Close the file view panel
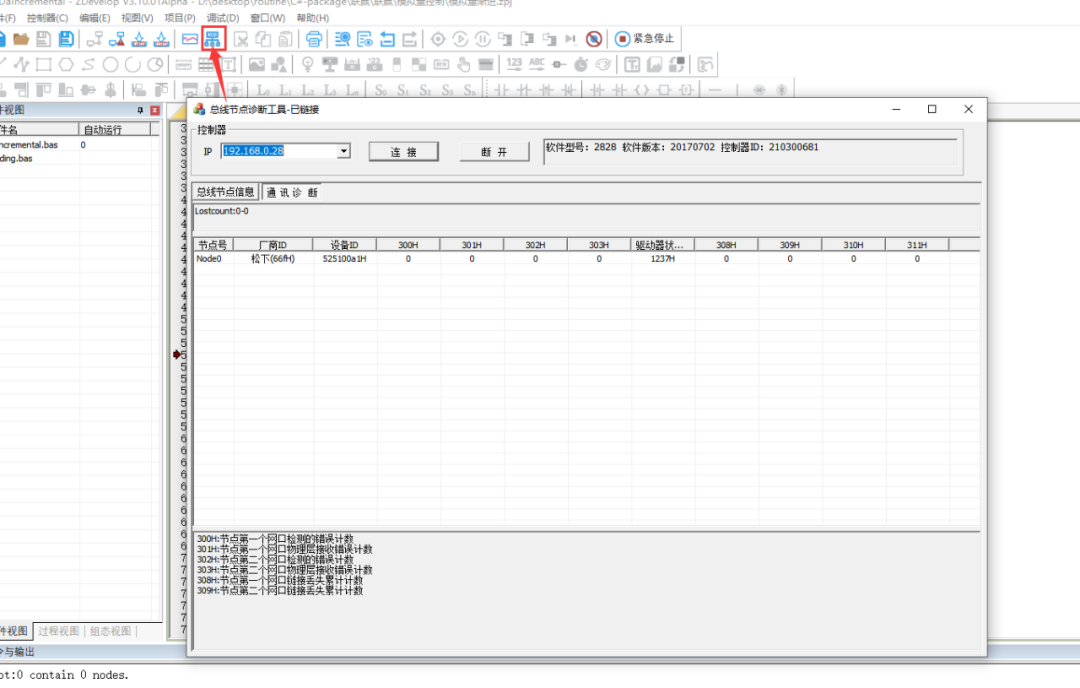 click(155, 110)
